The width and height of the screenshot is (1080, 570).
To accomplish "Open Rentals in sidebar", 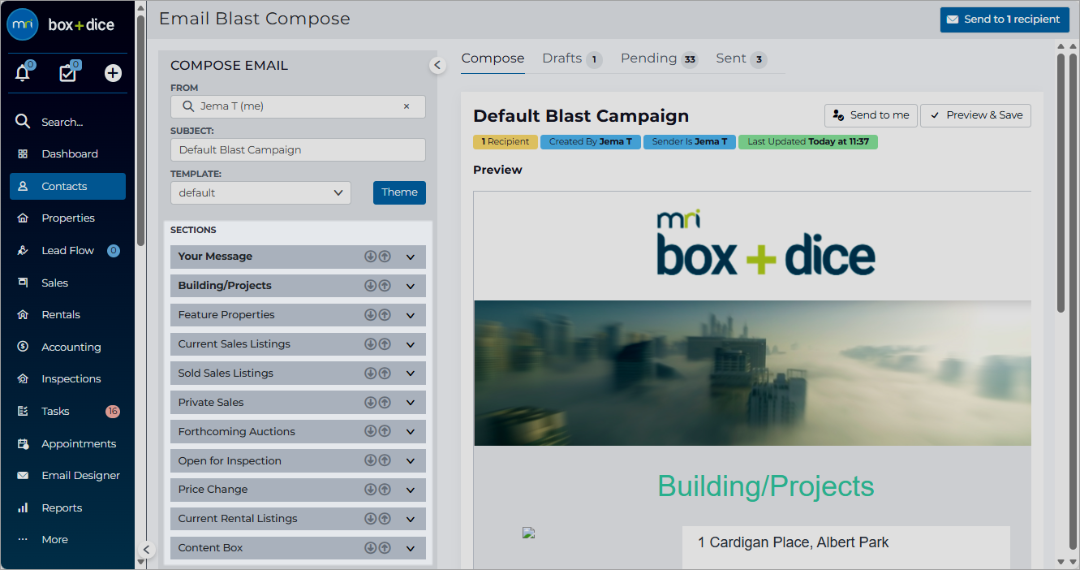I will (68, 315).
